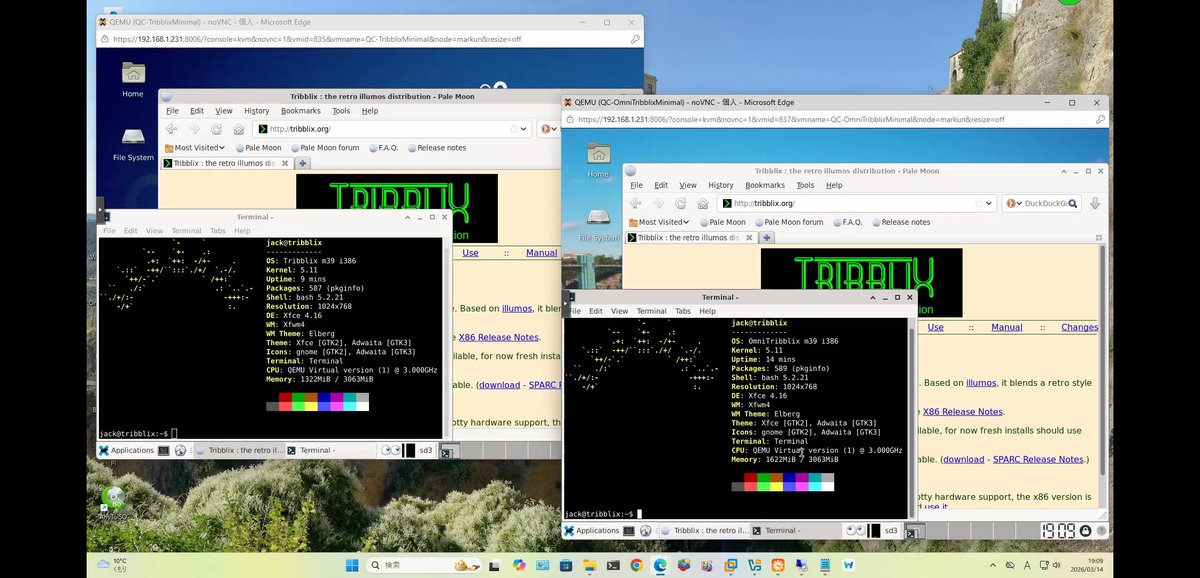The width and height of the screenshot is (1200, 578).
Task: Click Changes link in OmniTribblixMinimal window
Action: point(1079,327)
